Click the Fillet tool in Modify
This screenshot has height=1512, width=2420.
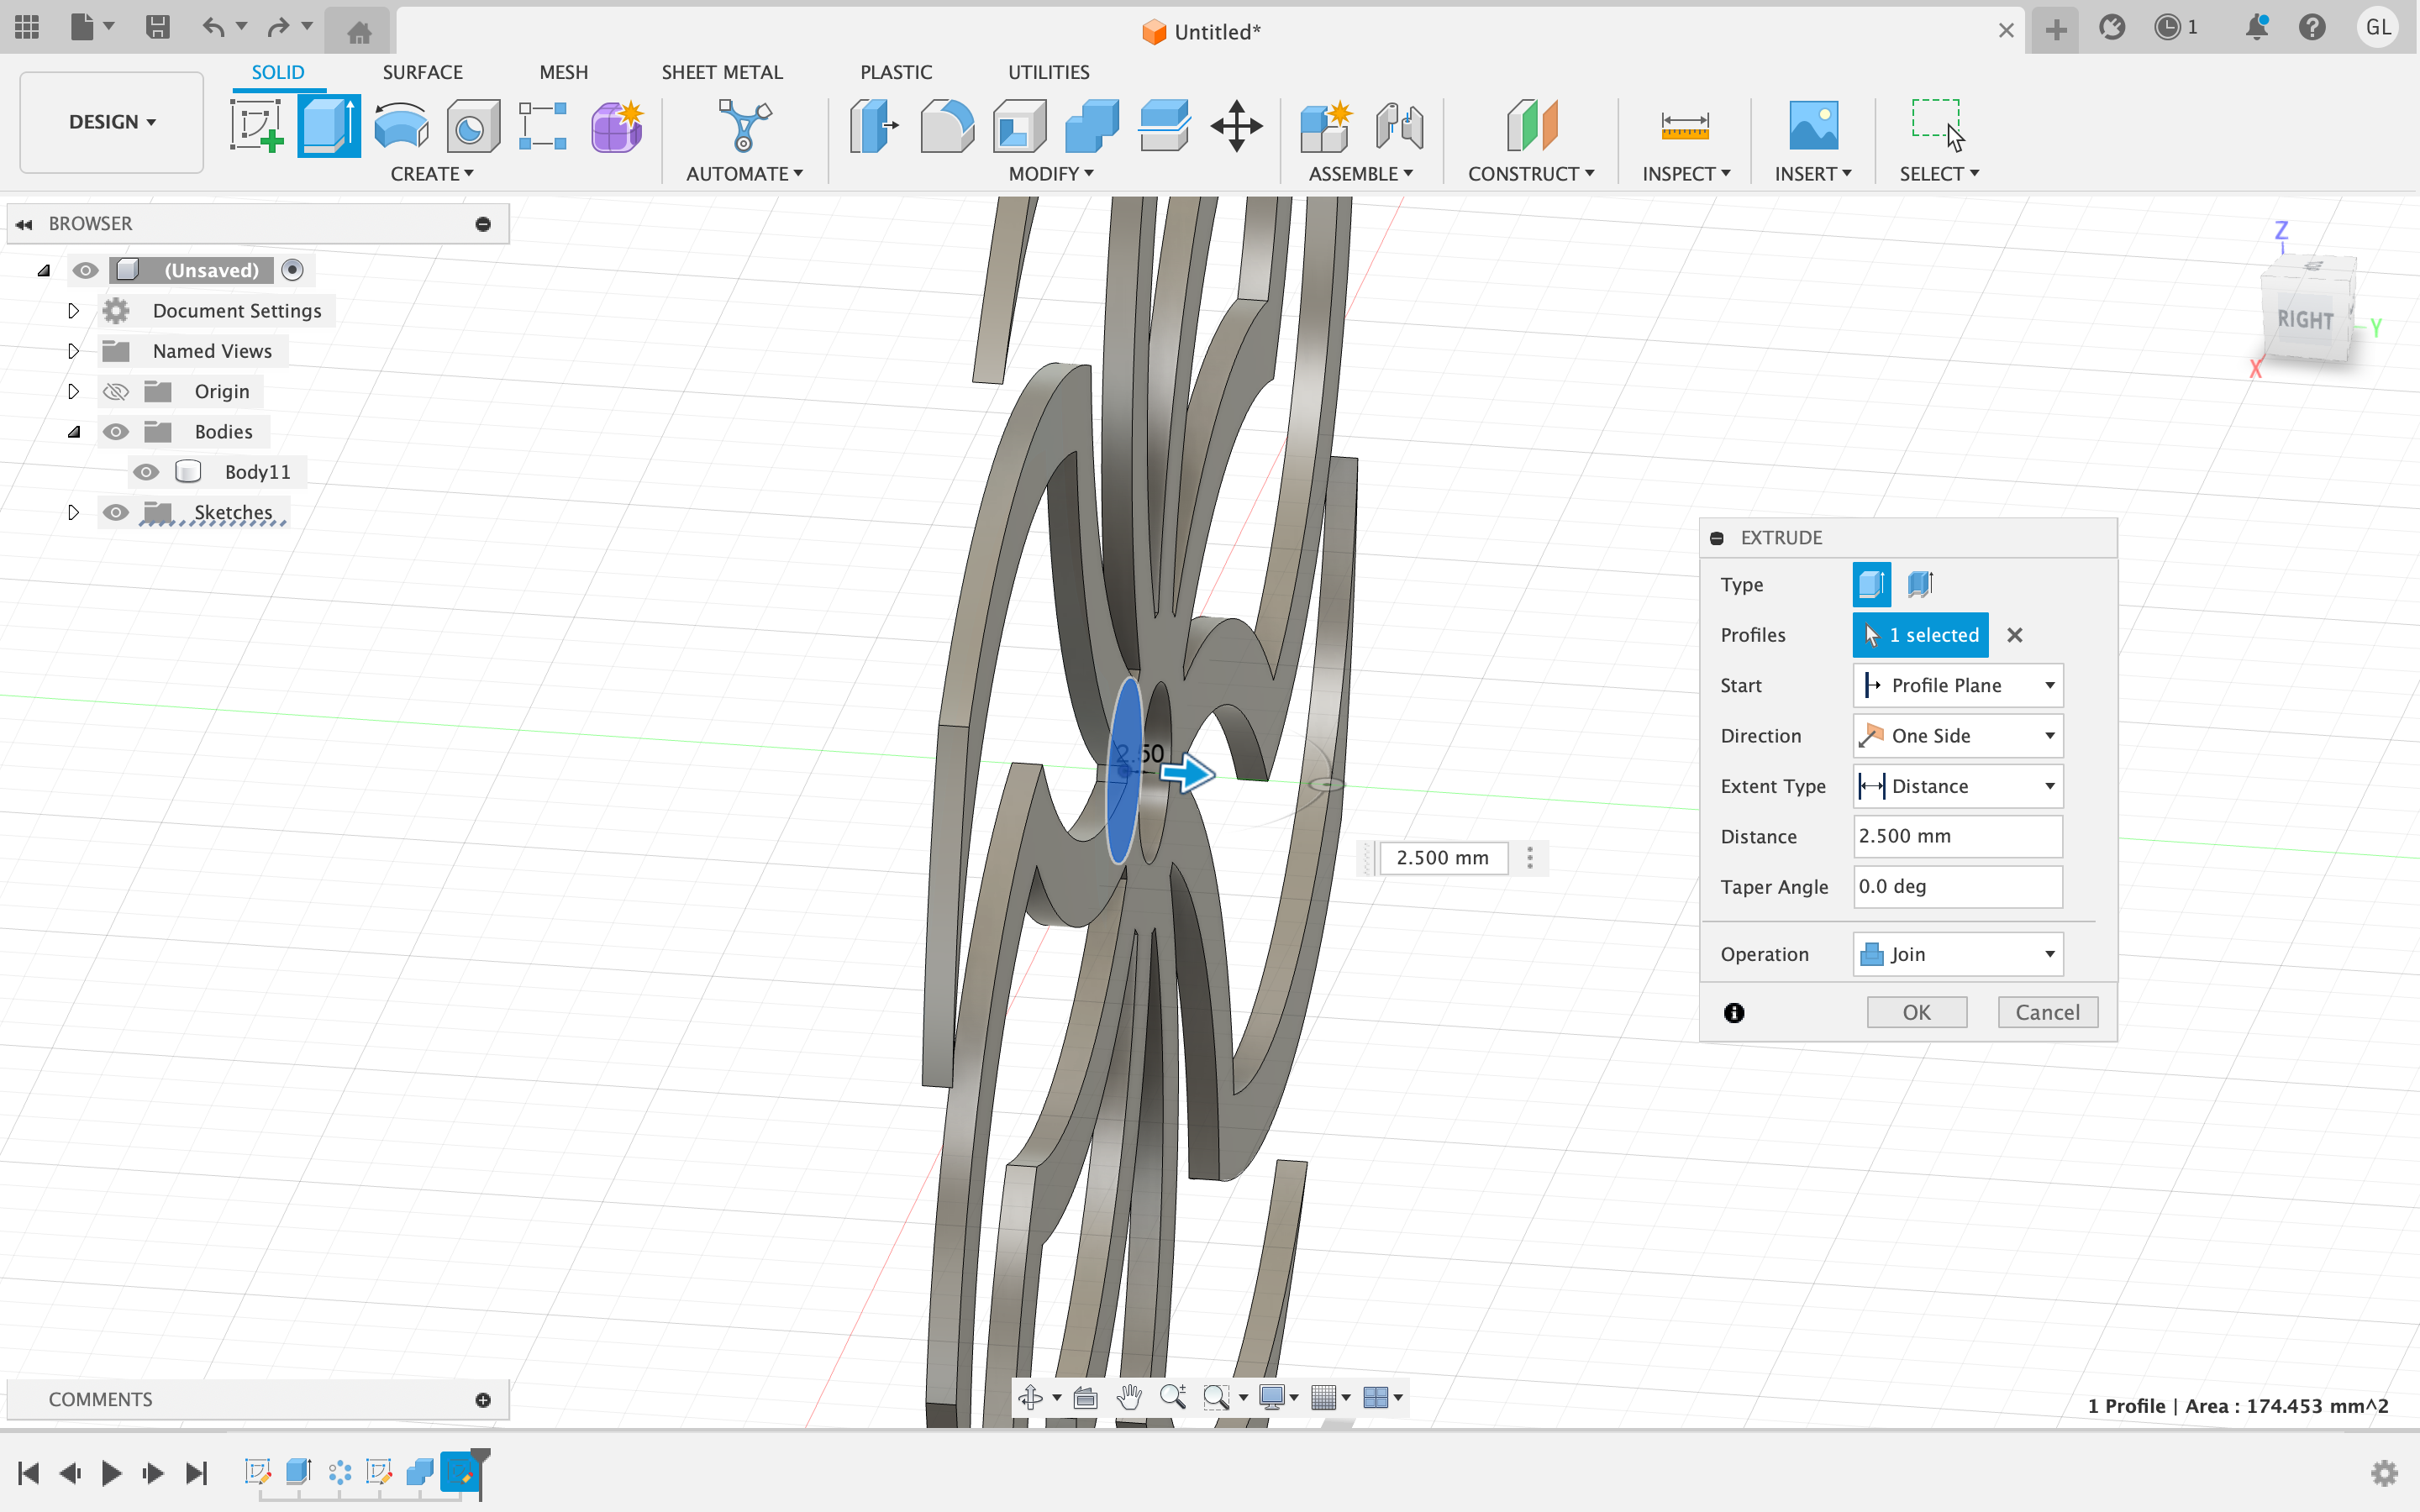click(x=946, y=126)
